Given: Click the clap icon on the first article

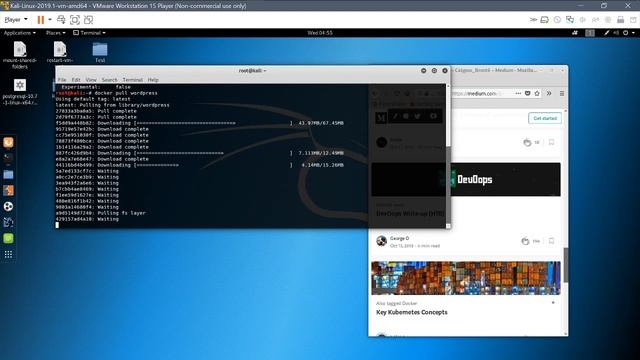Looking at the screenshot, I should [527, 142].
